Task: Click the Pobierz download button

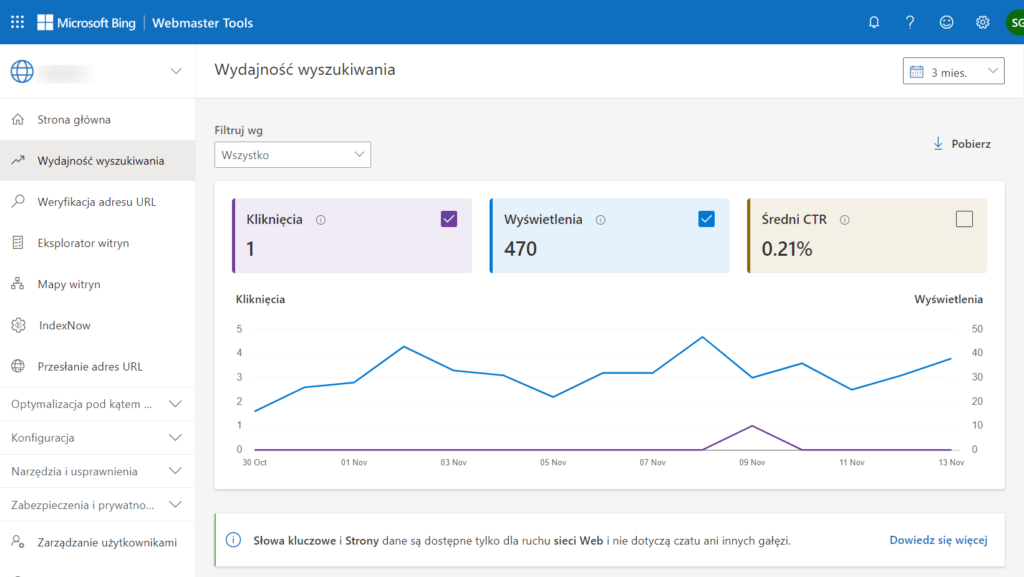Action: [x=961, y=144]
